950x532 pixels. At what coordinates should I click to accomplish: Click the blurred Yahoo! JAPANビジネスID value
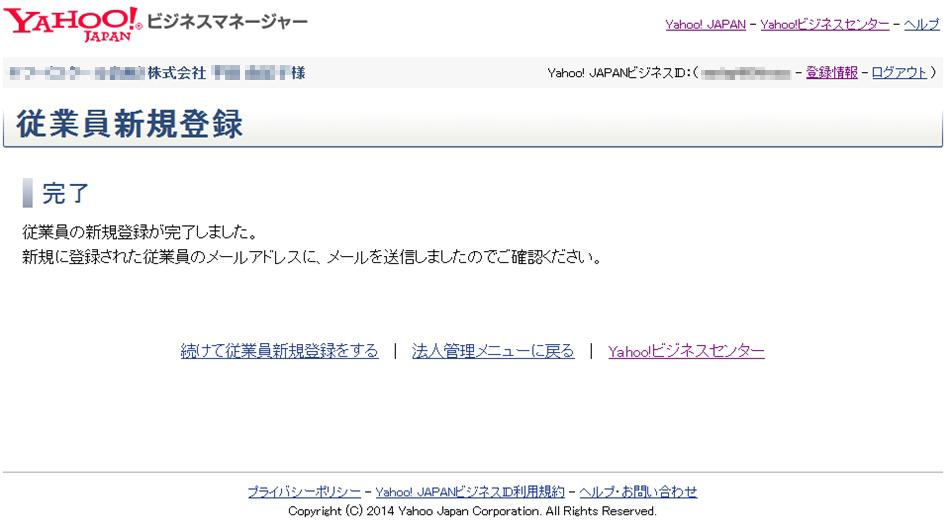tap(746, 73)
